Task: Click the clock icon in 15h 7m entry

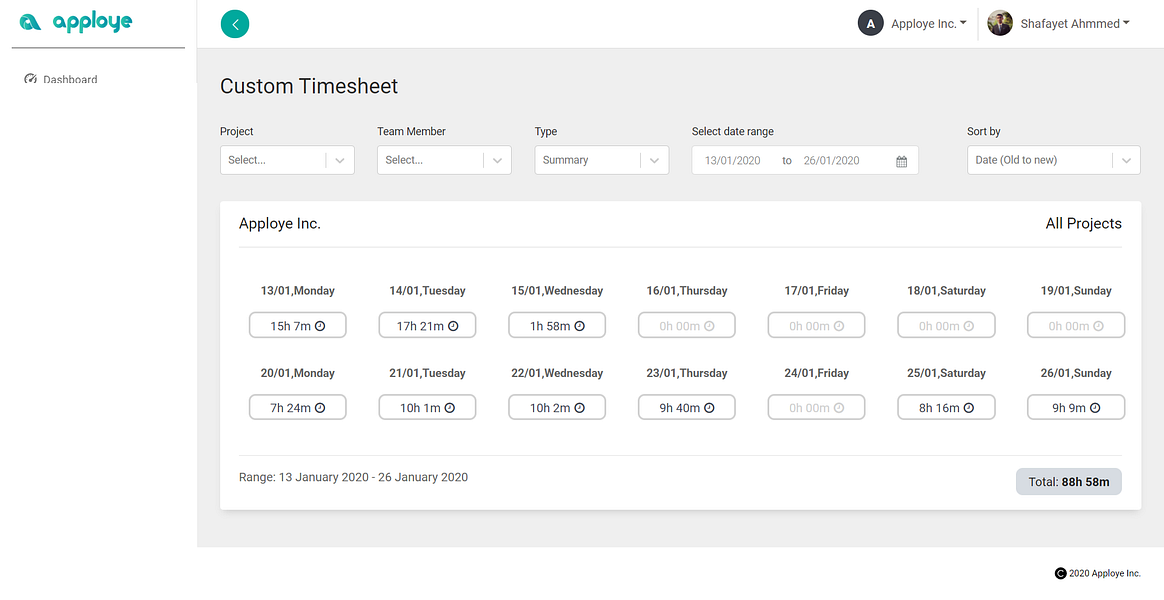Action: pos(320,325)
